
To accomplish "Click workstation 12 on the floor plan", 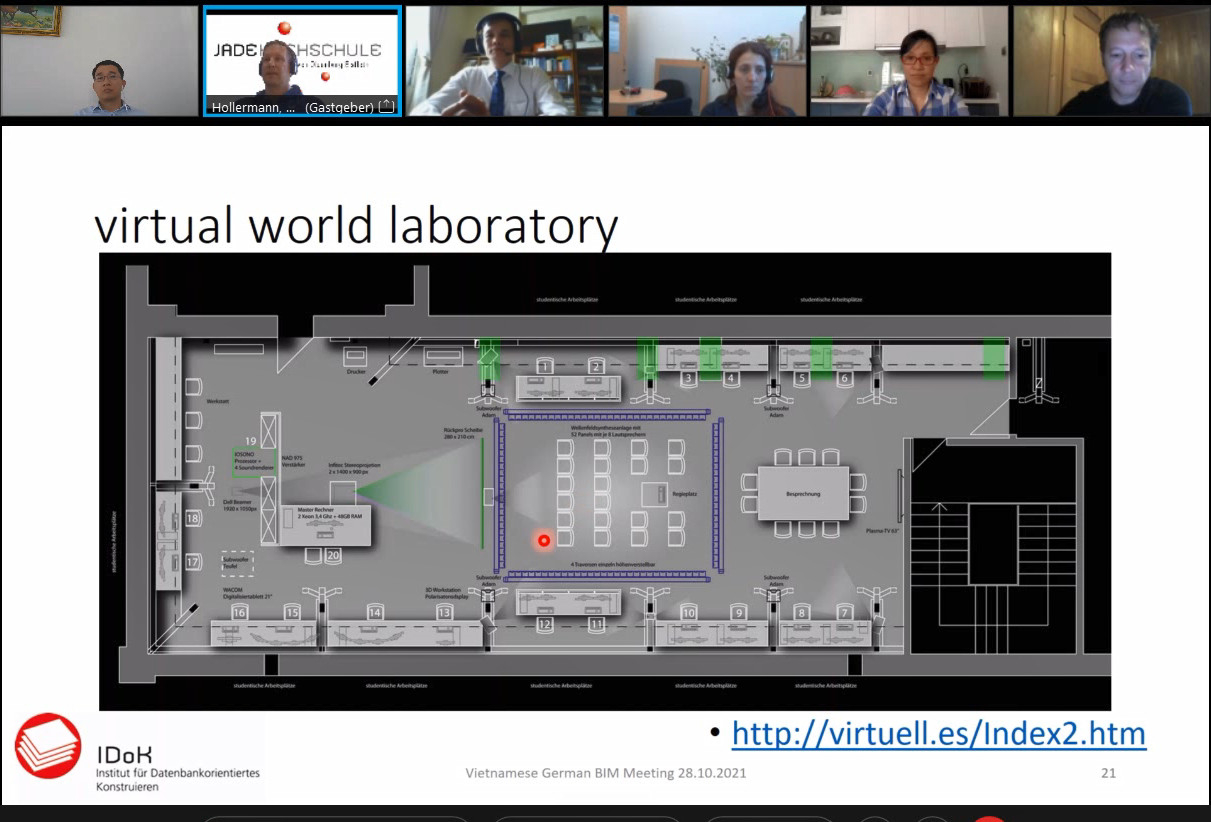I will (544, 624).
